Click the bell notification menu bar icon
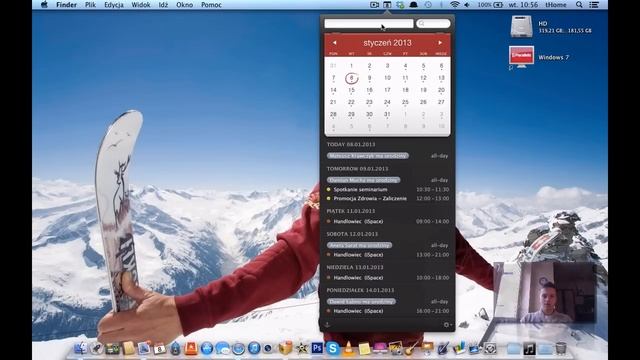Image resolution: width=640 pixels, height=360 pixels. pyautogui.click(x=413, y=5)
